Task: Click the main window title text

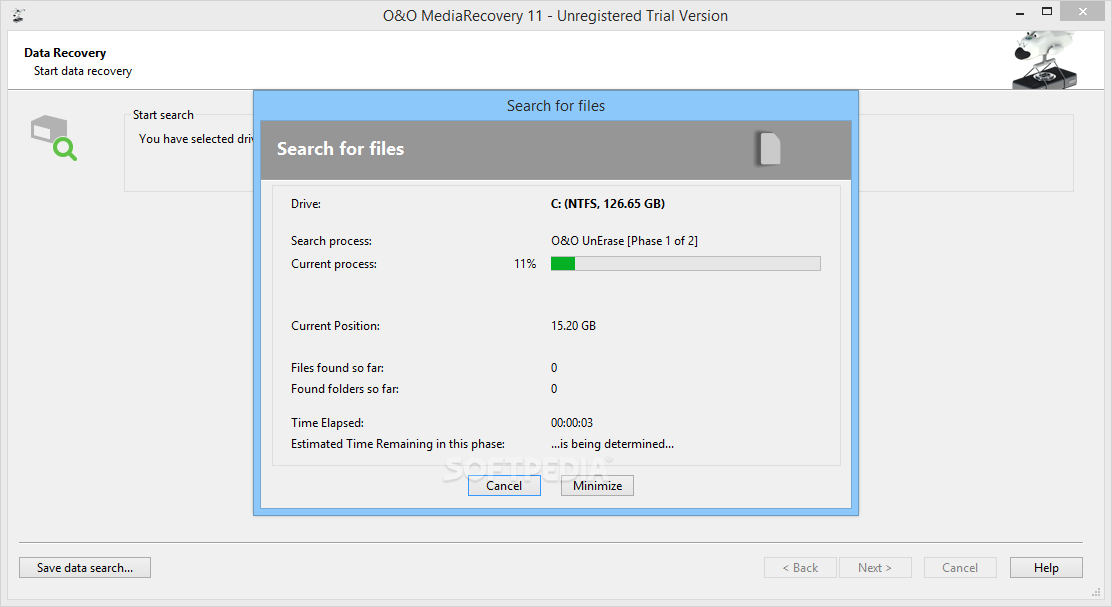Action: (555, 16)
